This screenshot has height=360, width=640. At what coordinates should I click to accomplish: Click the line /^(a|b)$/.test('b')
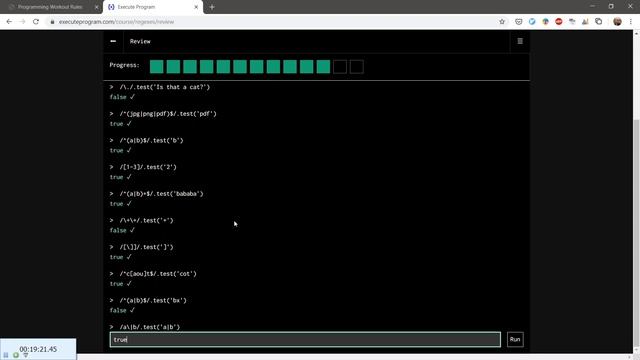[151, 140]
